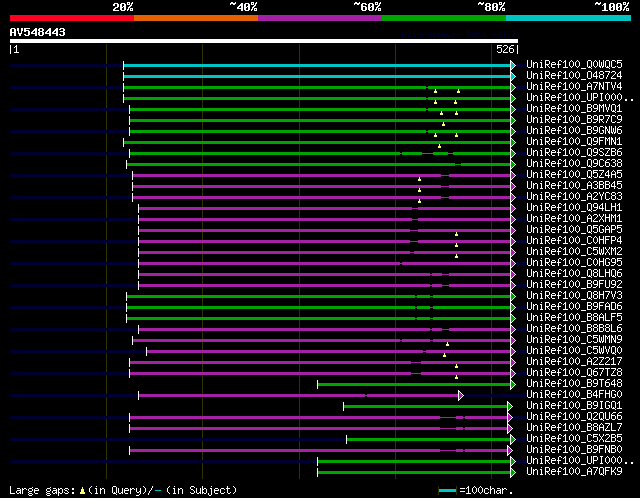Click the UniRef100_A2XHM1 label
The width and height of the screenshot is (640, 498).
[574, 219]
